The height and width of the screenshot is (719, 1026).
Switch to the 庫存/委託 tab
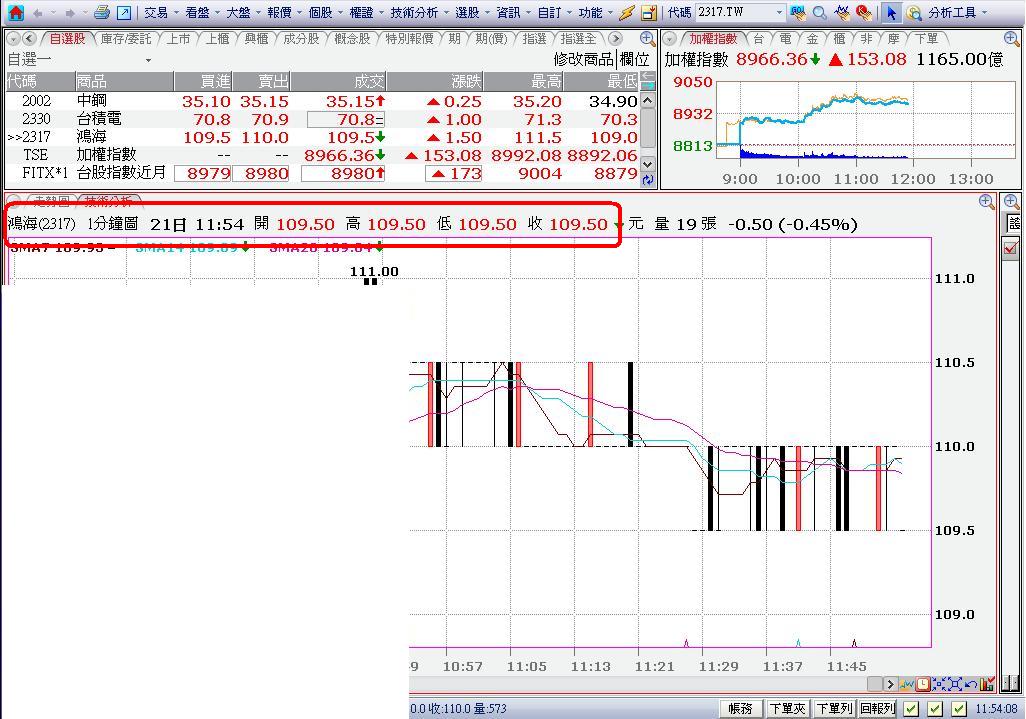pyautogui.click(x=126, y=39)
